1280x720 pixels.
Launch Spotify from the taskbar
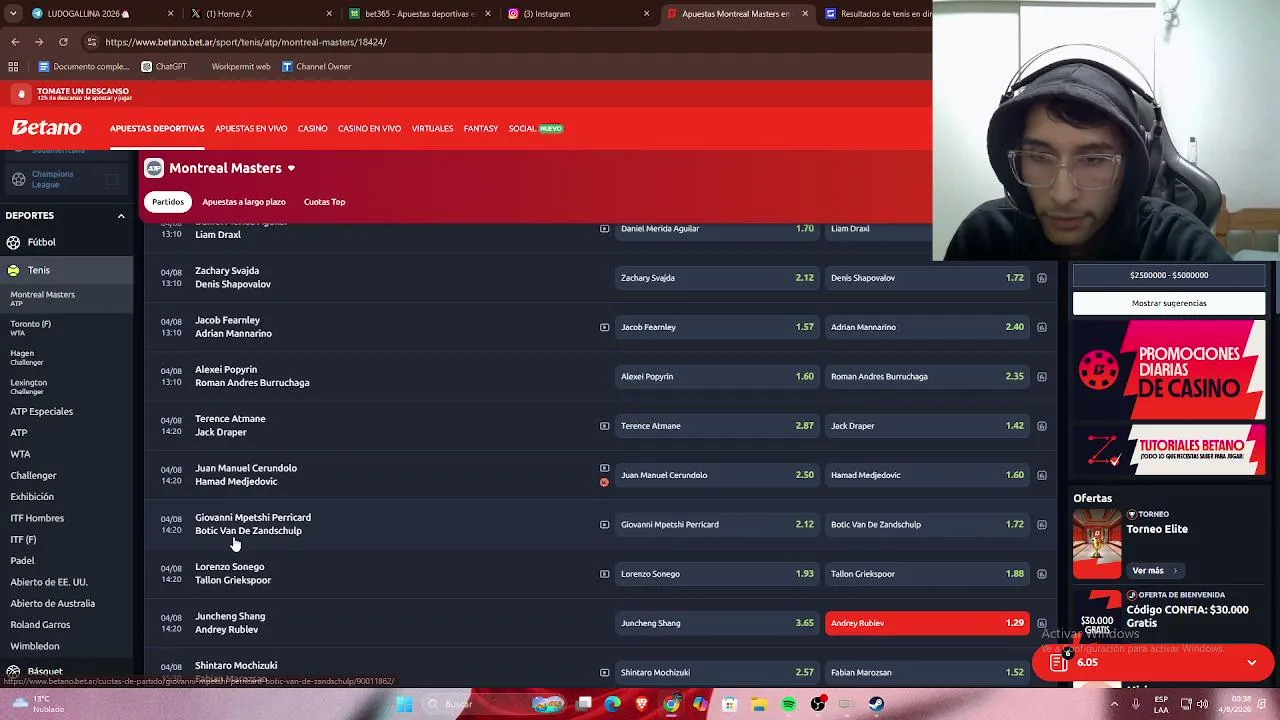click(789, 704)
